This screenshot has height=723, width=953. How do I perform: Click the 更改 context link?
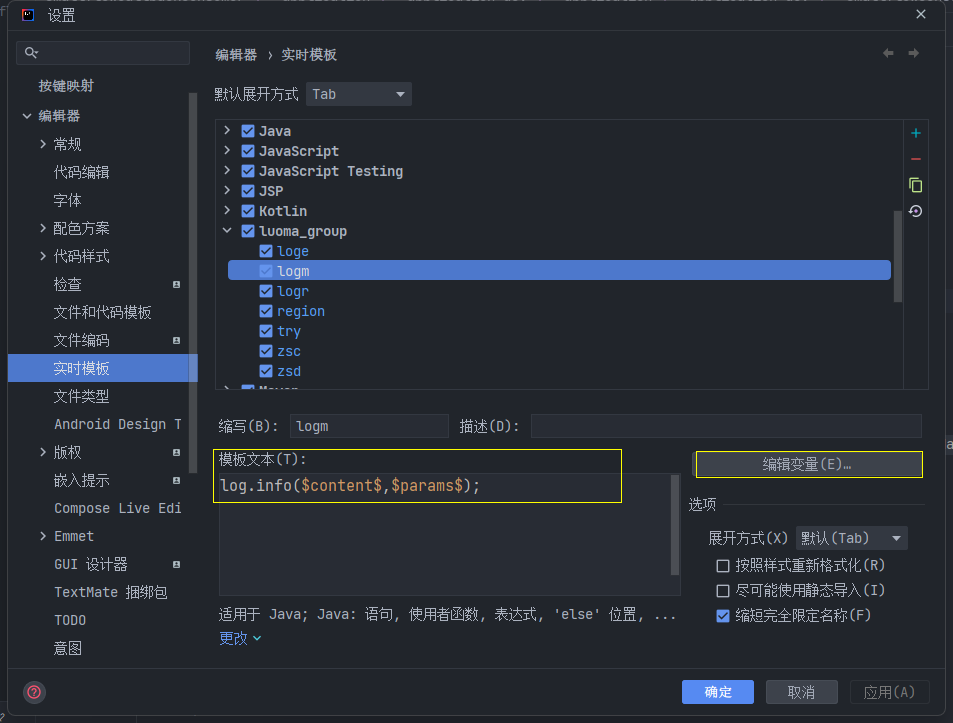pos(239,638)
